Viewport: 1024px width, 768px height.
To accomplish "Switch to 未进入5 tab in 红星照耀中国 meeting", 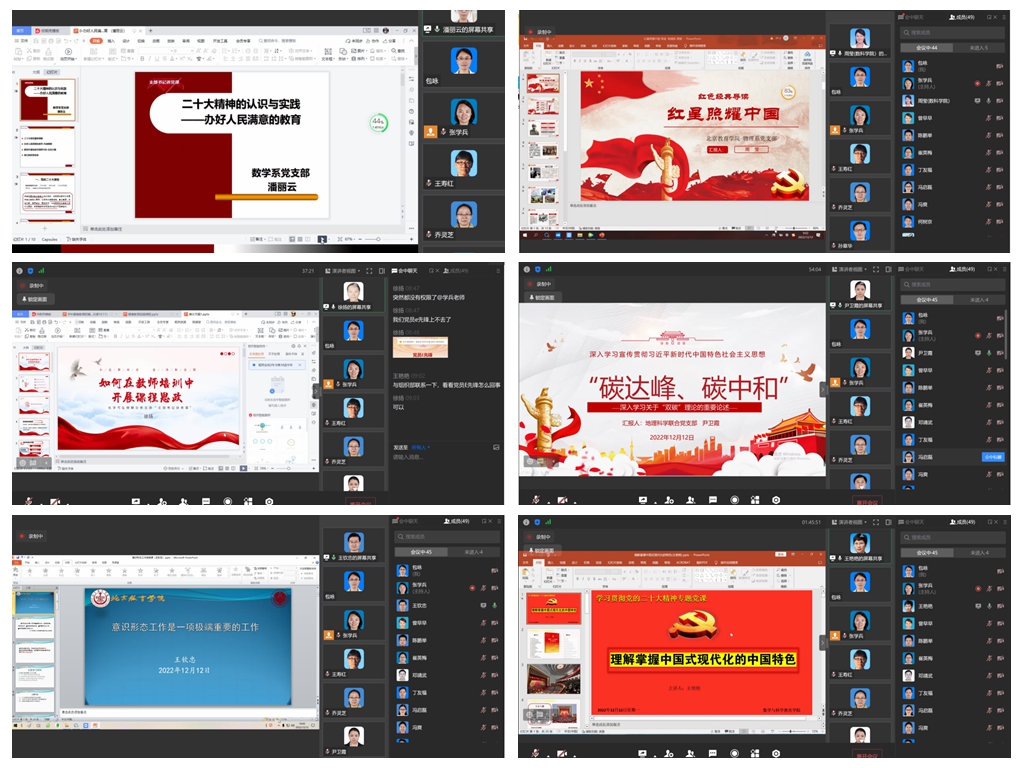I will pos(978,48).
